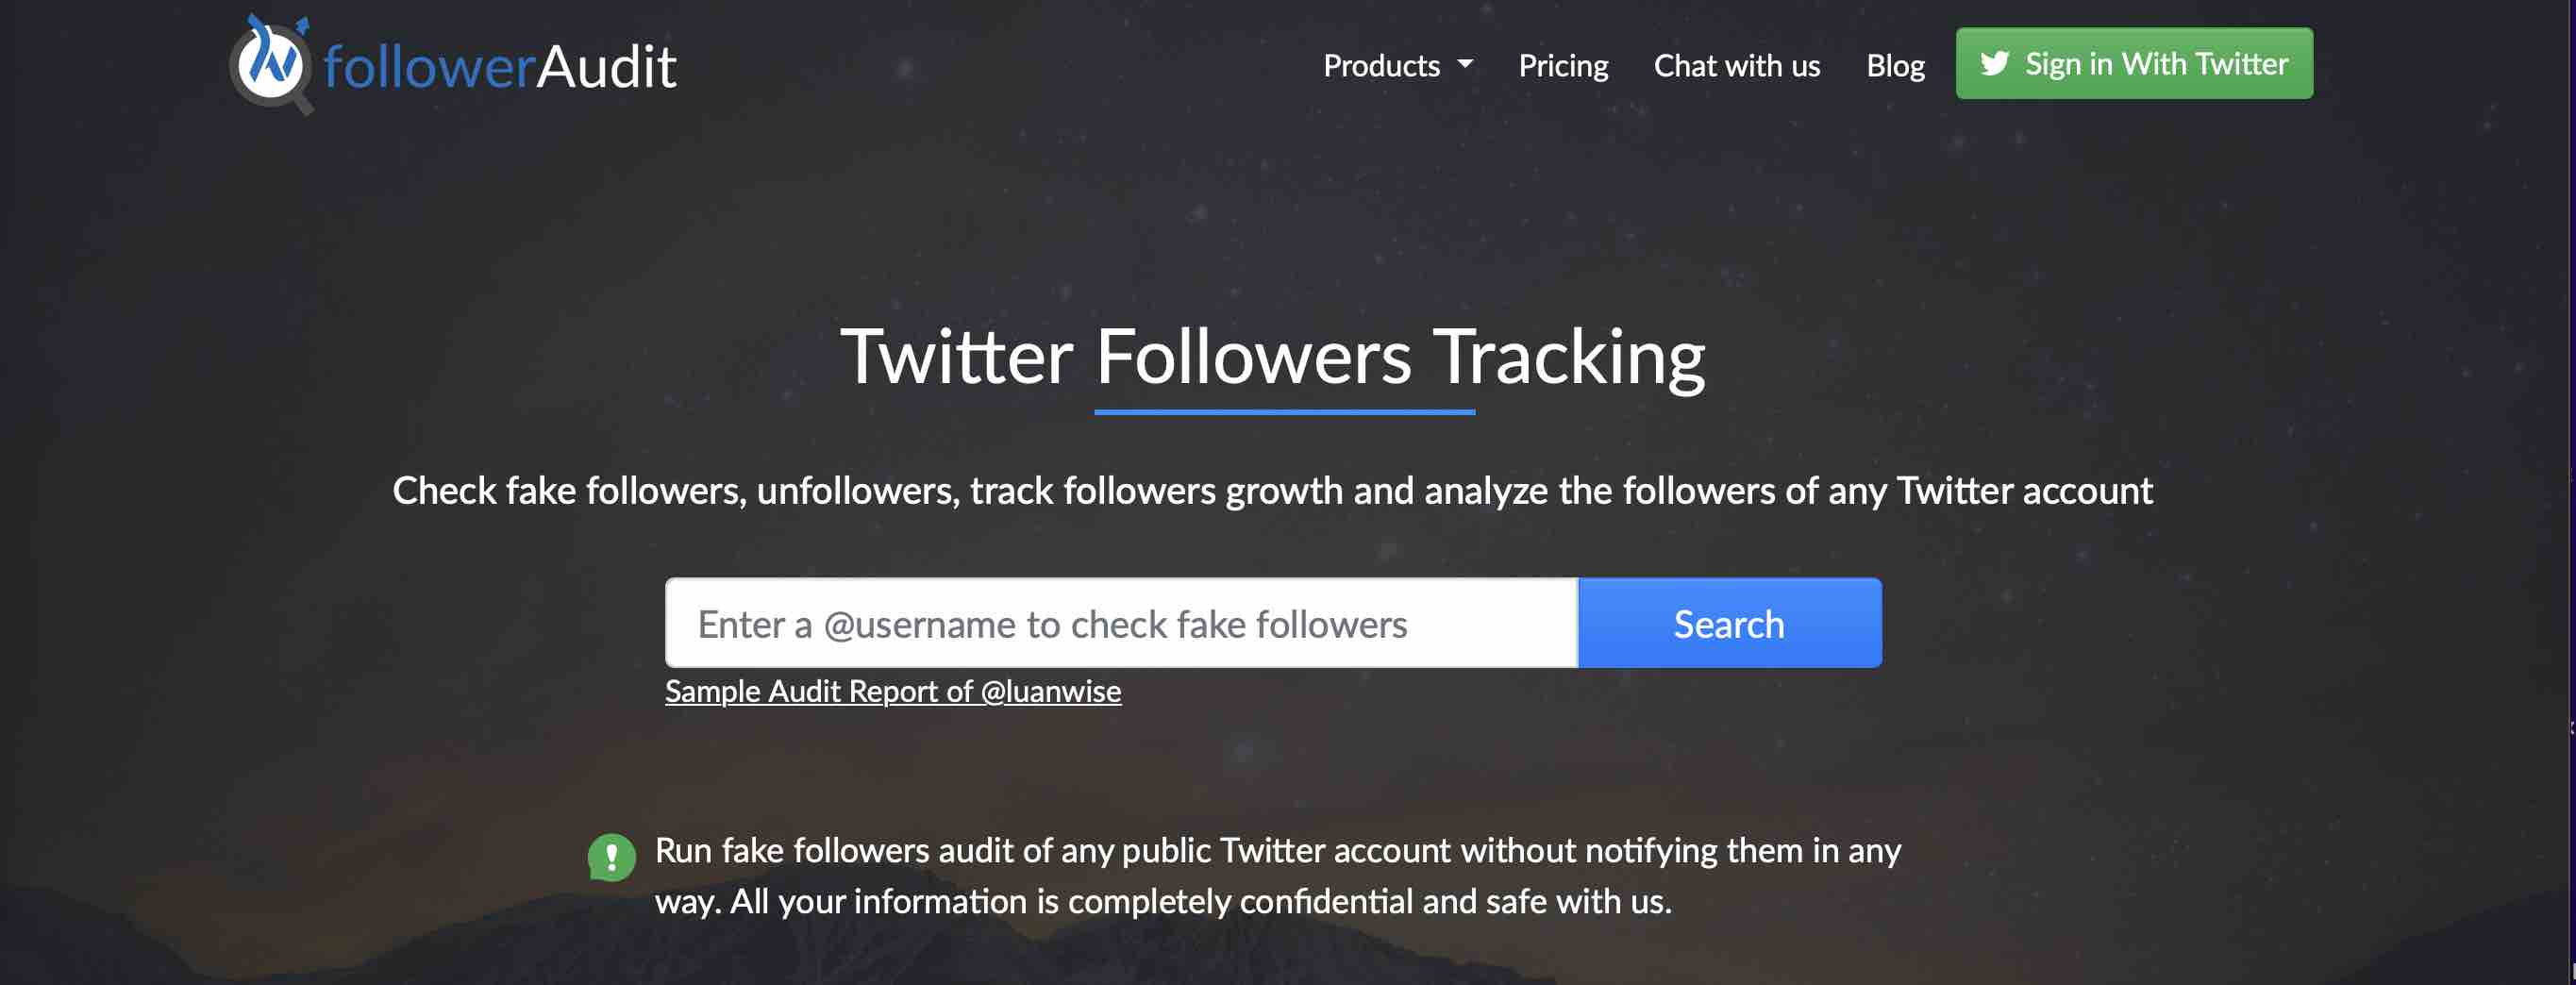Navigate to the Blog section

pyautogui.click(x=1896, y=64)
